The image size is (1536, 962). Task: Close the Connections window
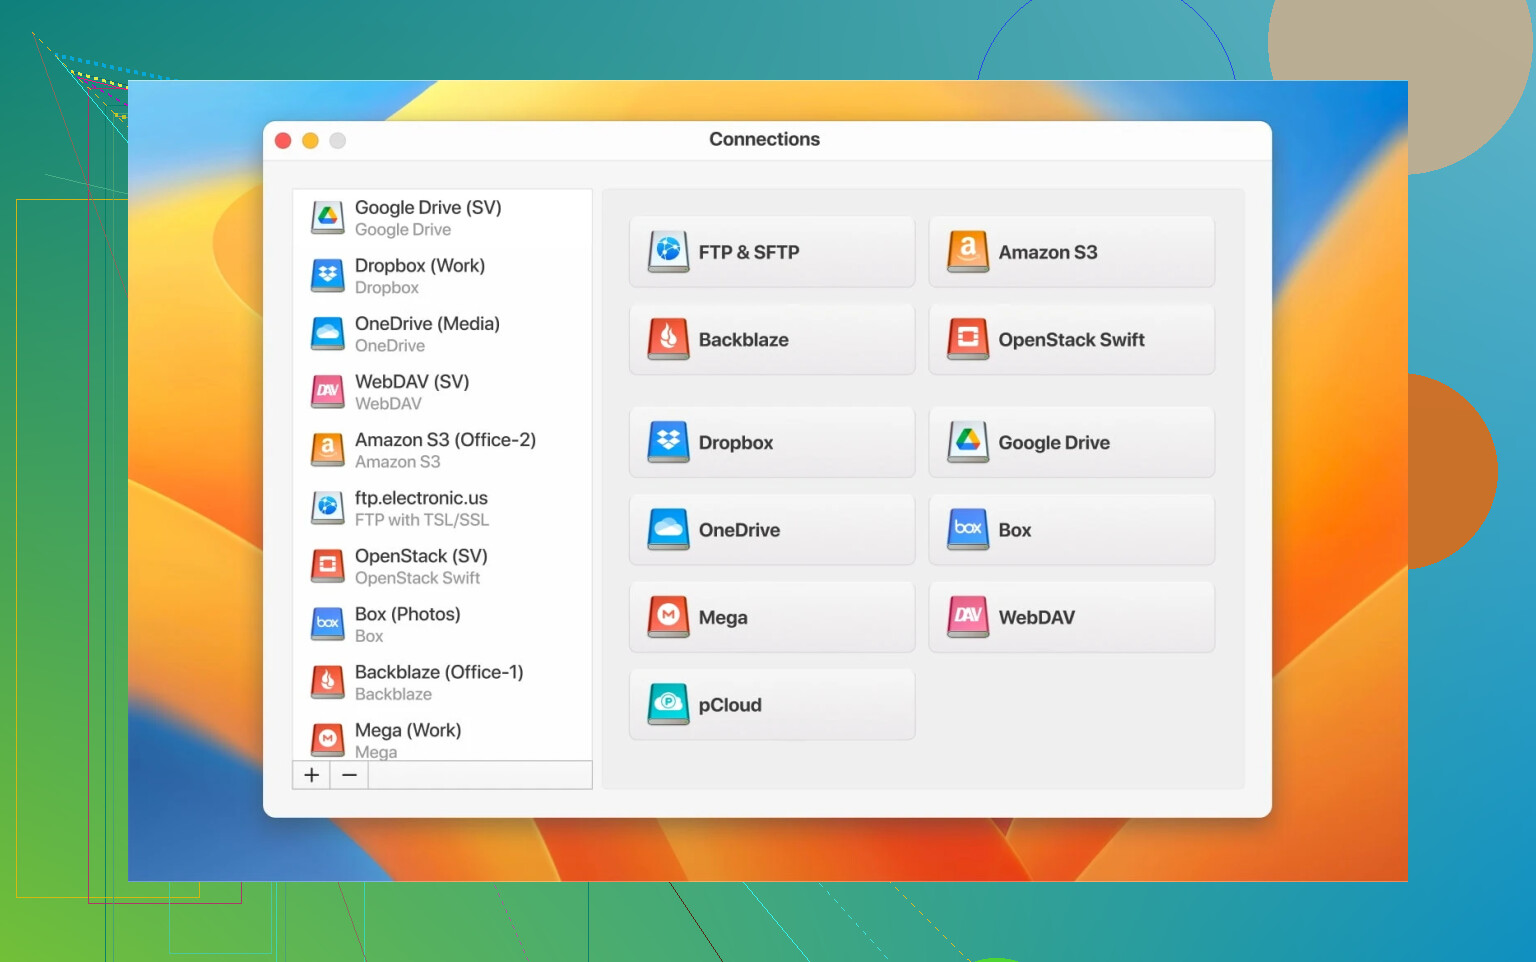283,141
